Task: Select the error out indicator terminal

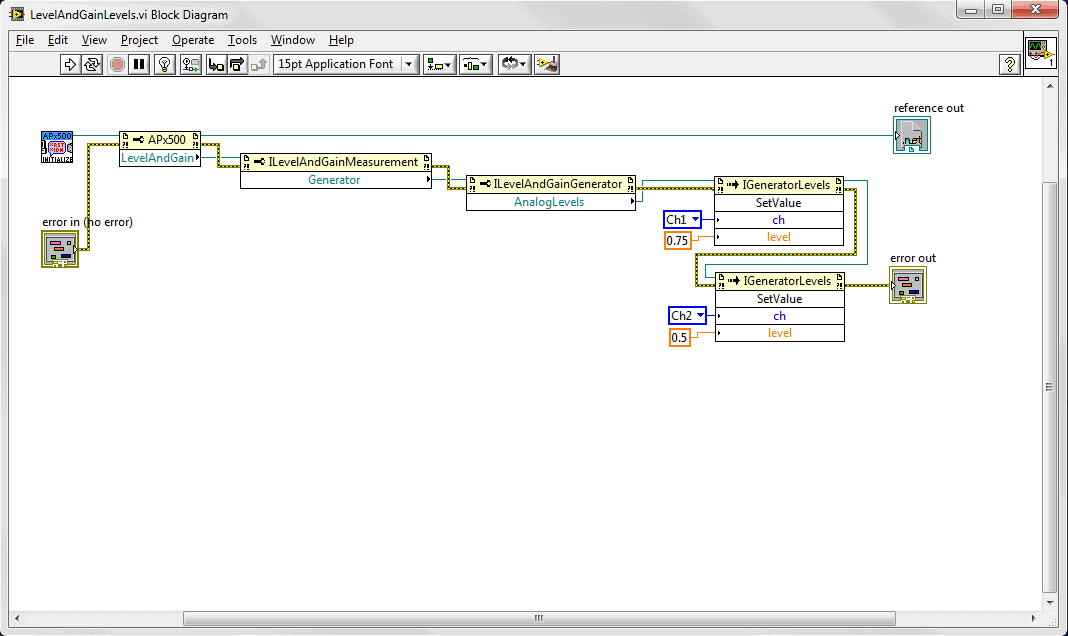Action: point(909,285)
